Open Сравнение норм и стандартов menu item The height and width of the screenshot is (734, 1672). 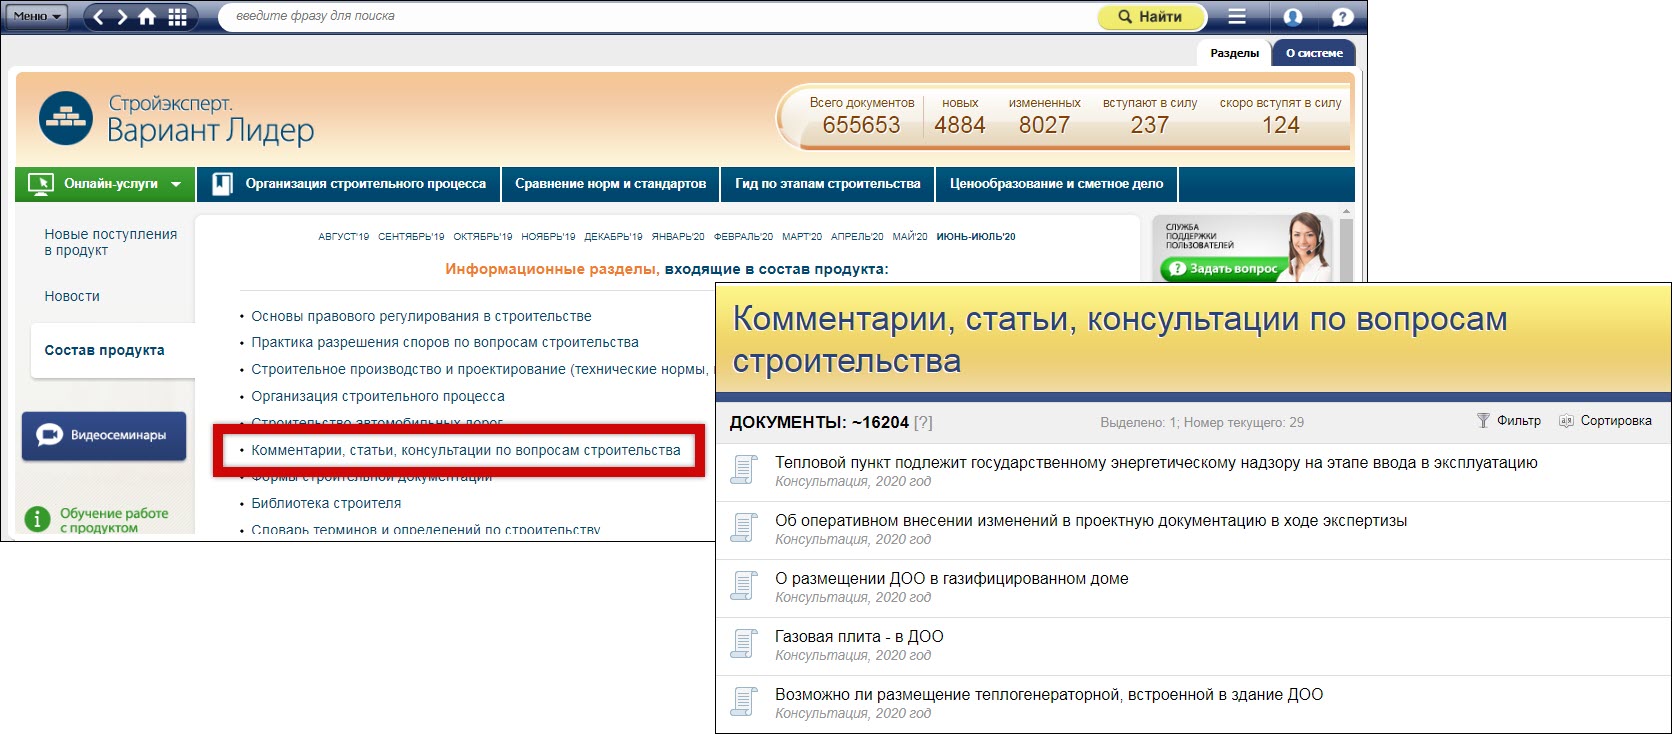point(610,184)
